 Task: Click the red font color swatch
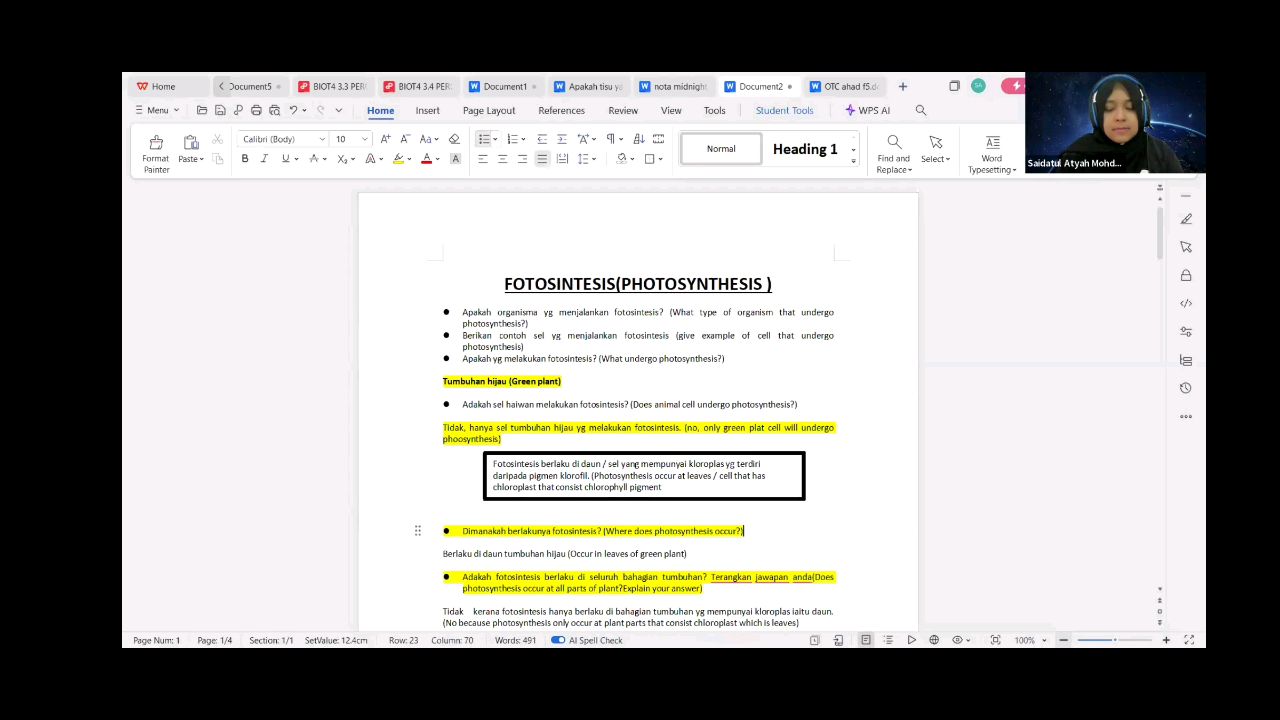[x=427, y=159]
